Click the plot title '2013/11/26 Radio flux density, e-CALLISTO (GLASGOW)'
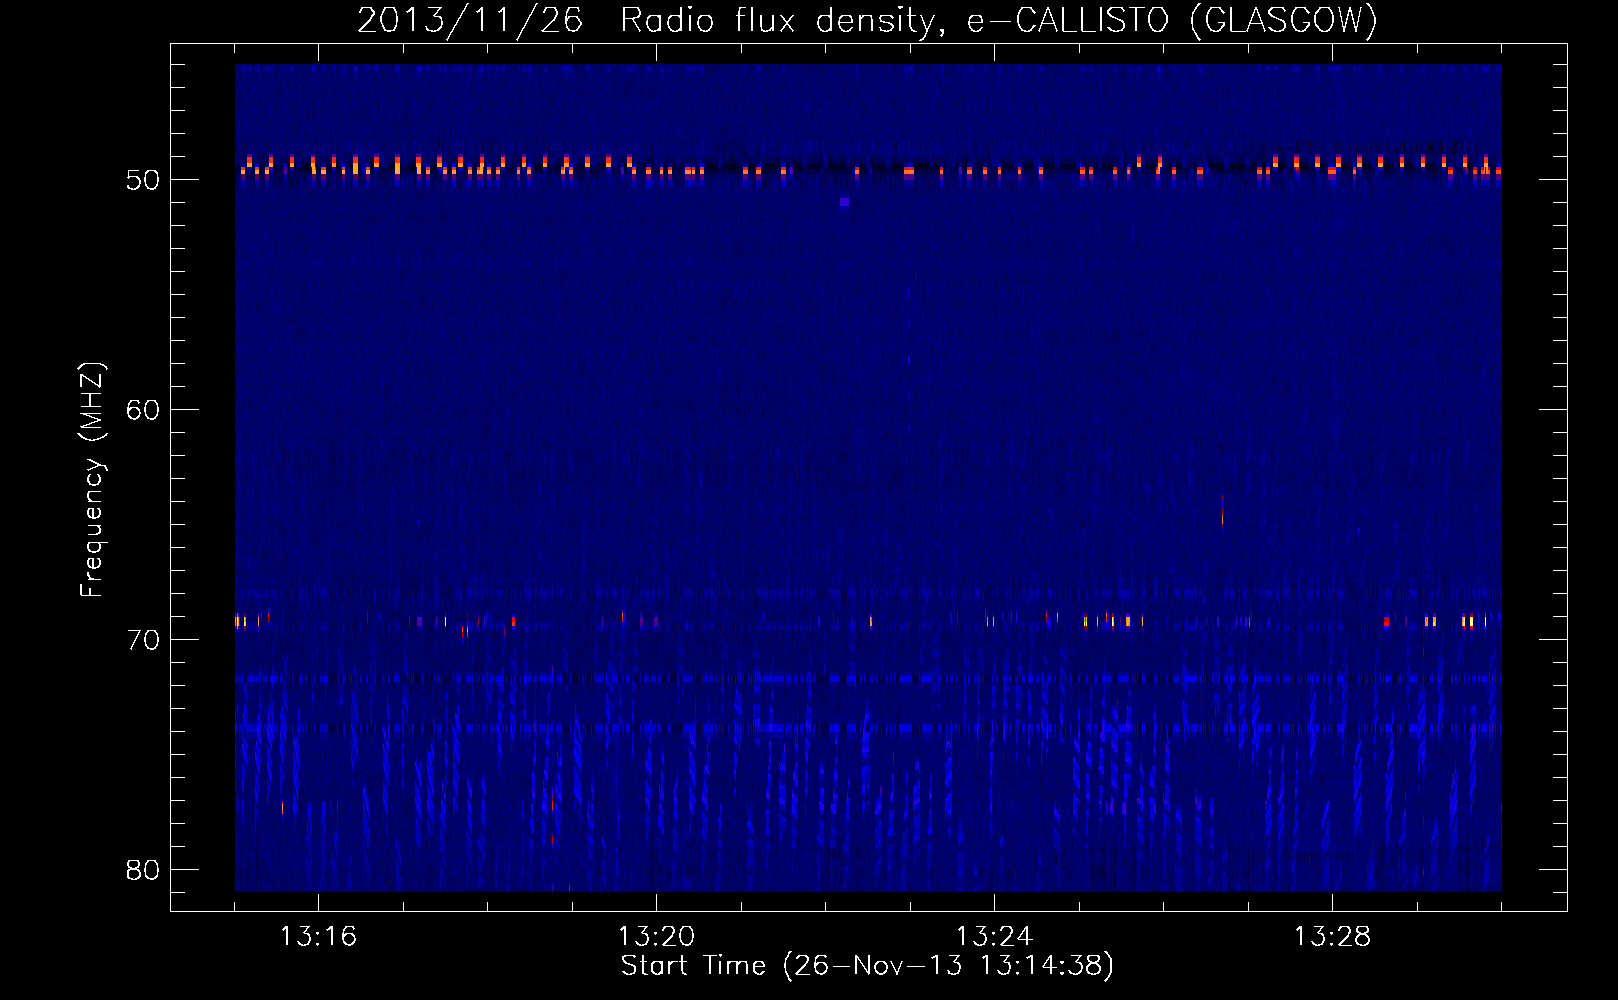This screenshot has width=1618, height=1000. point(867,20)
